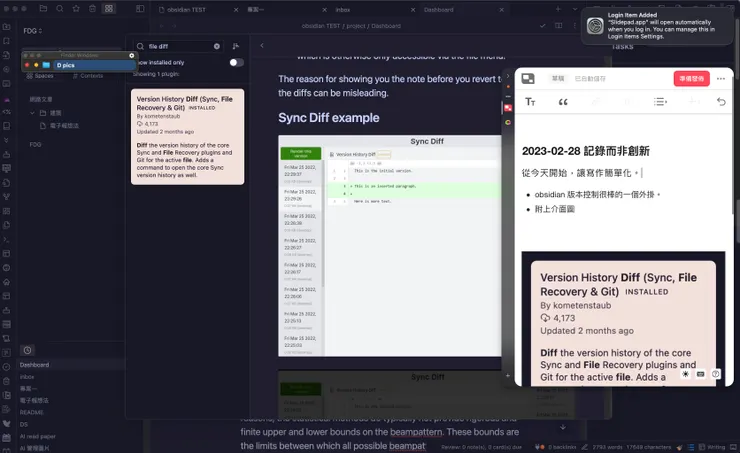Click the brightness sun icon on the floating panel
The image size is (740, 453).
(x=685, y=374)
